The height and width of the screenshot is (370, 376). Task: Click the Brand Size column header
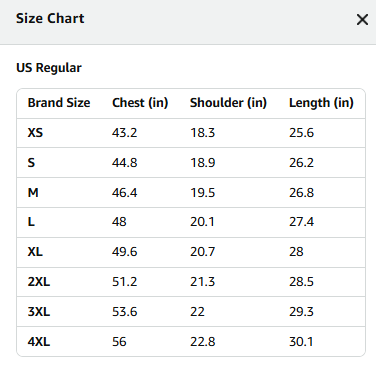[59, 103]
